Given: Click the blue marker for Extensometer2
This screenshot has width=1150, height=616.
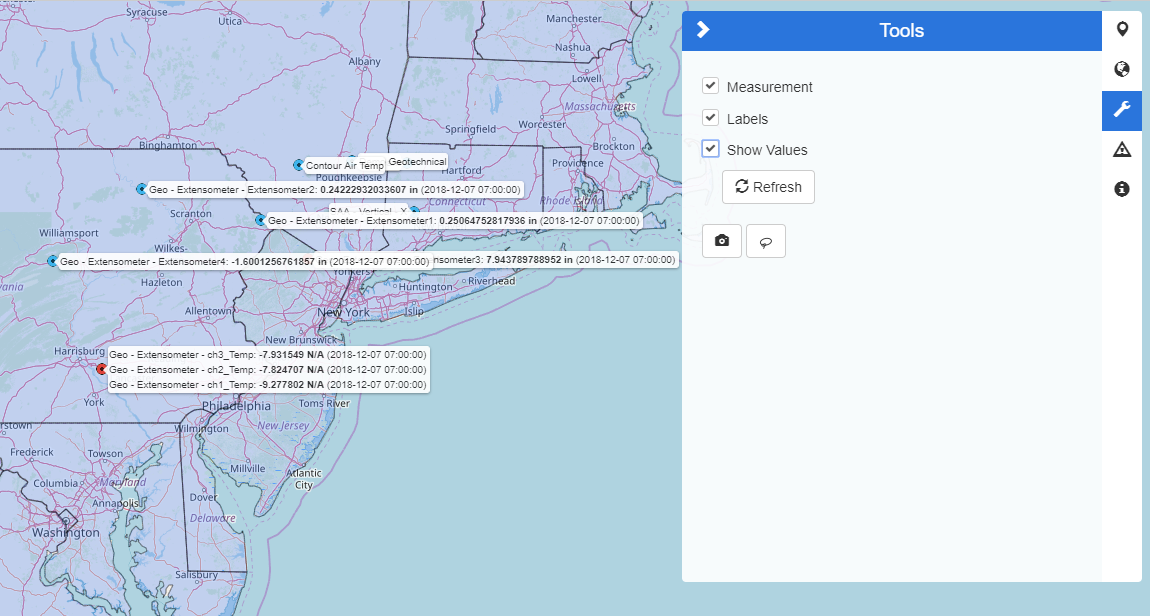Looking at the screenshot, I should (142, 189).
